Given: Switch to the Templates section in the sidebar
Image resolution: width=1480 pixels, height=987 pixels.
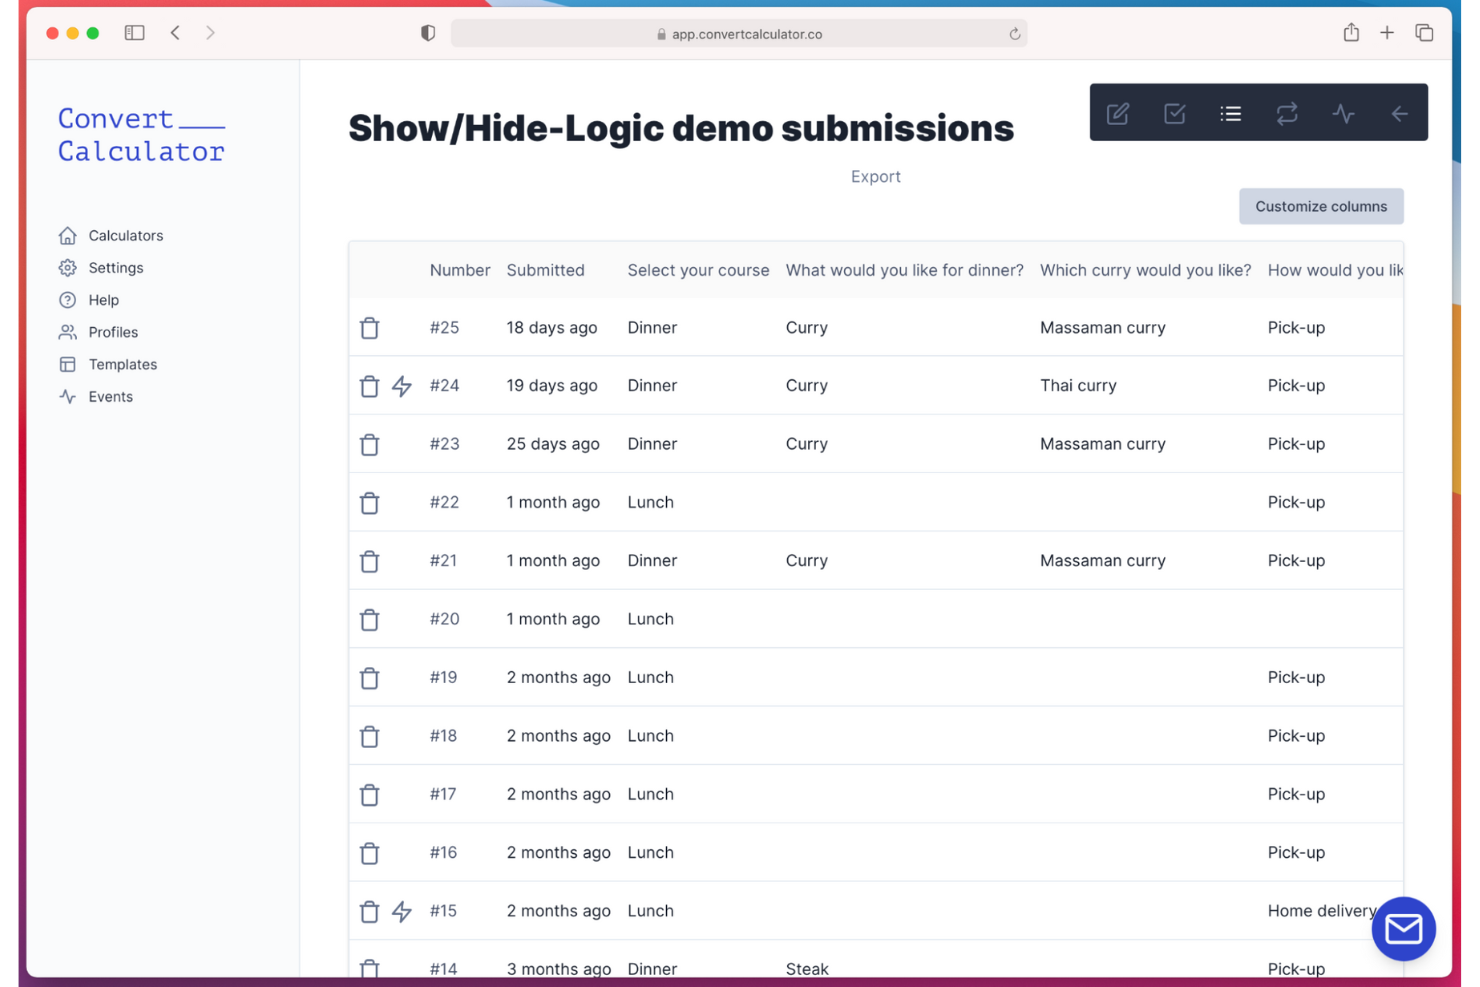Looking at the screenshot, I should pos(122,364).
